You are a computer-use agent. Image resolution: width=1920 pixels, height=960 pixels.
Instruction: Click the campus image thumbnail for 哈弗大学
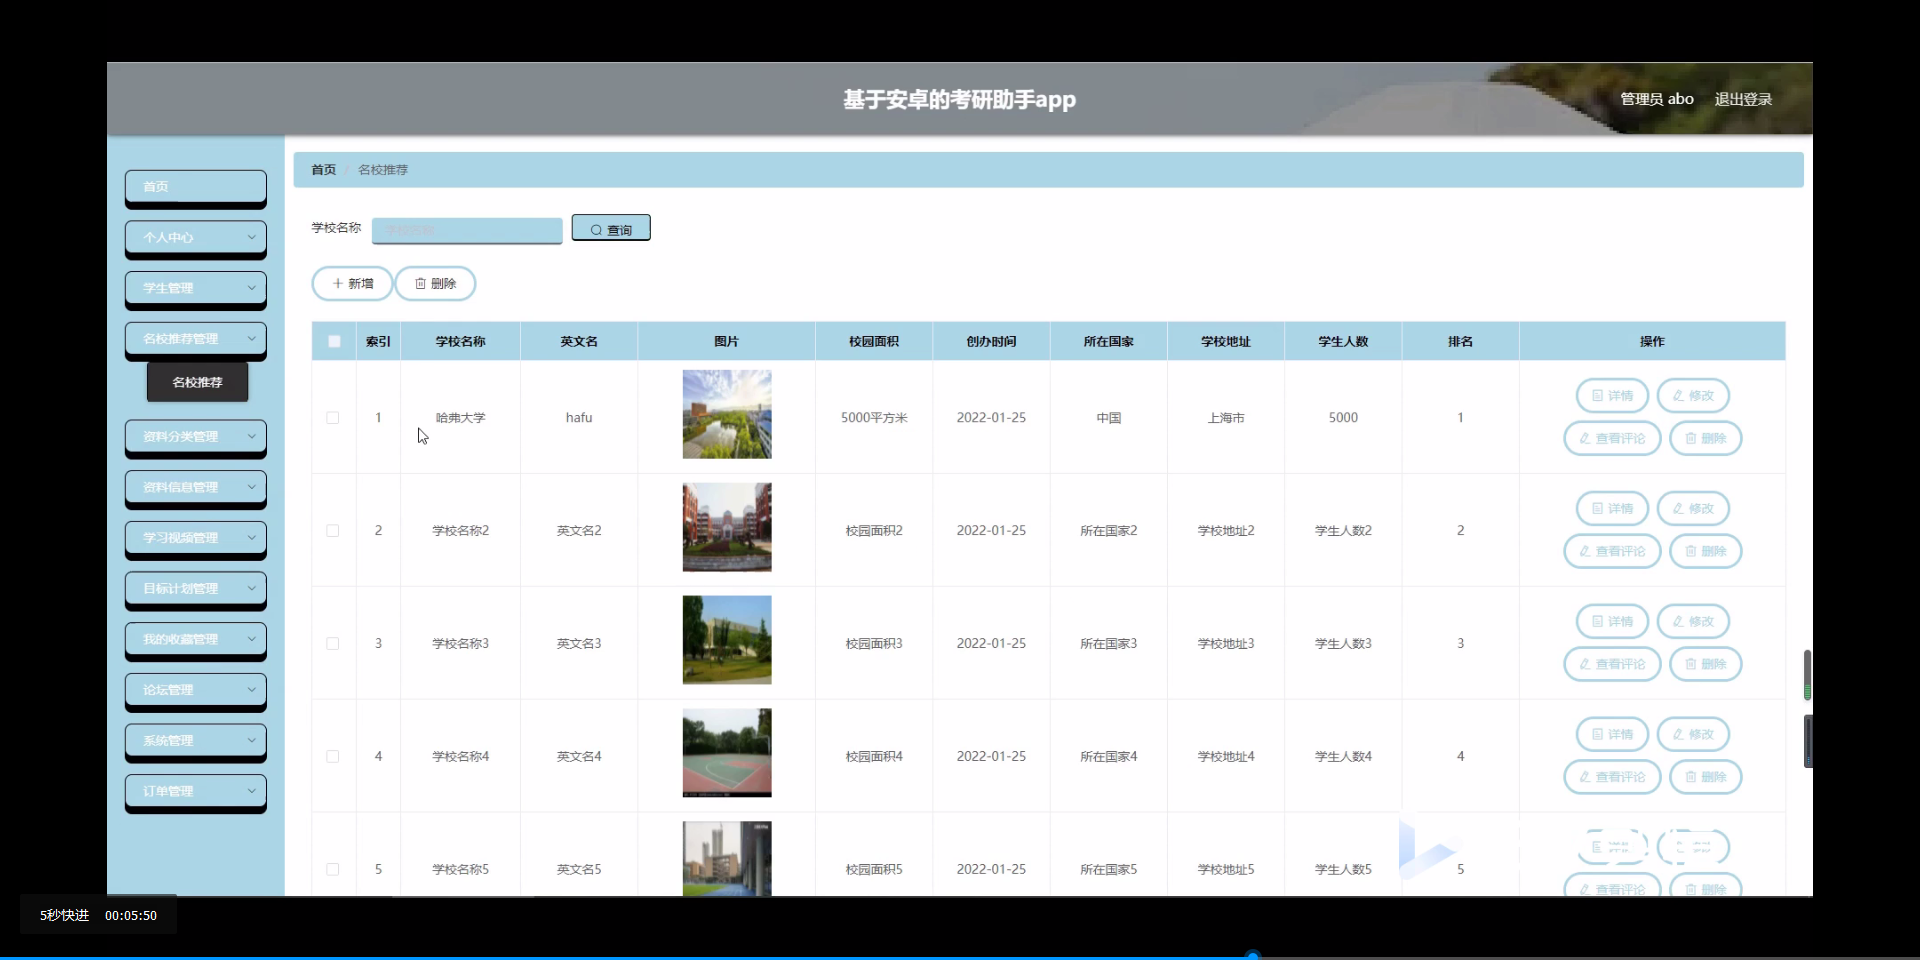point(726,414)
